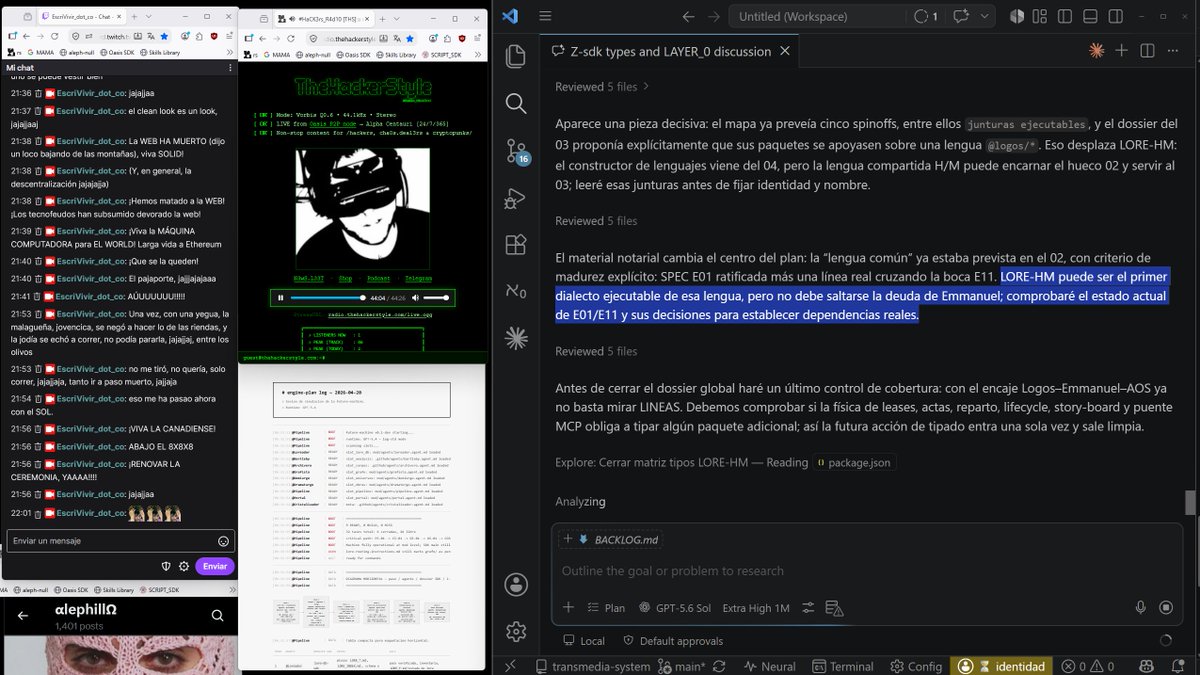Open the emoji picker in Twitch chat
The width and height of the screenshot is (1200, 675).
[x=223, y=540]
